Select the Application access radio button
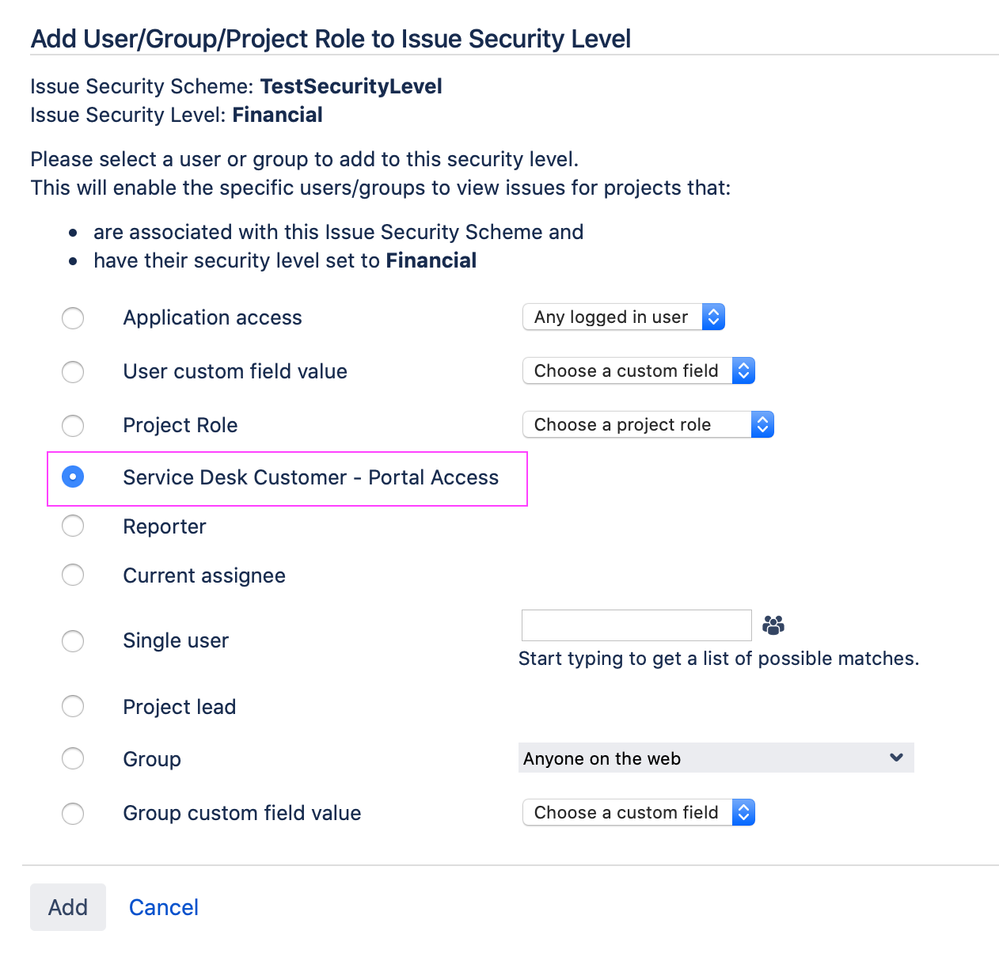Screen dimensions: 999x961 (x=73, y=318)
